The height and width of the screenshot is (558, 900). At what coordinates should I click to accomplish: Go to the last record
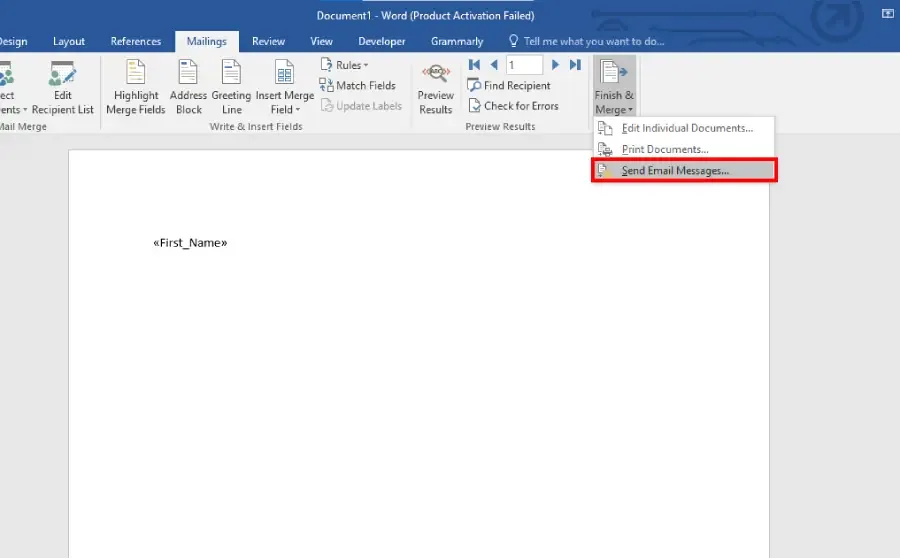[x=575, y=65]
